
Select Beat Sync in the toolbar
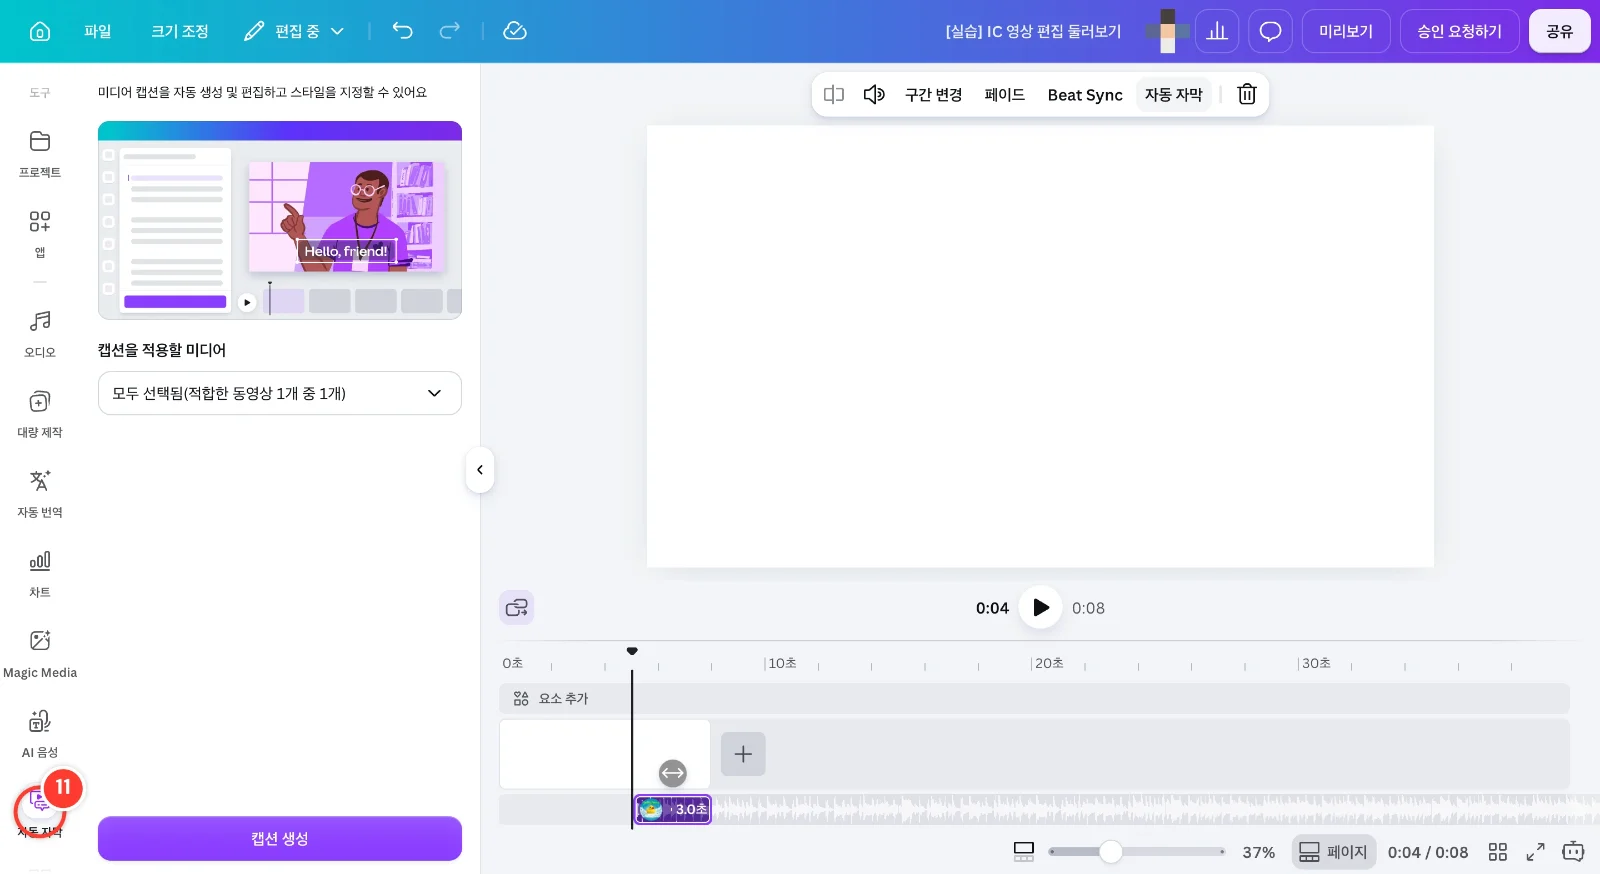[x=1085, y=94]
